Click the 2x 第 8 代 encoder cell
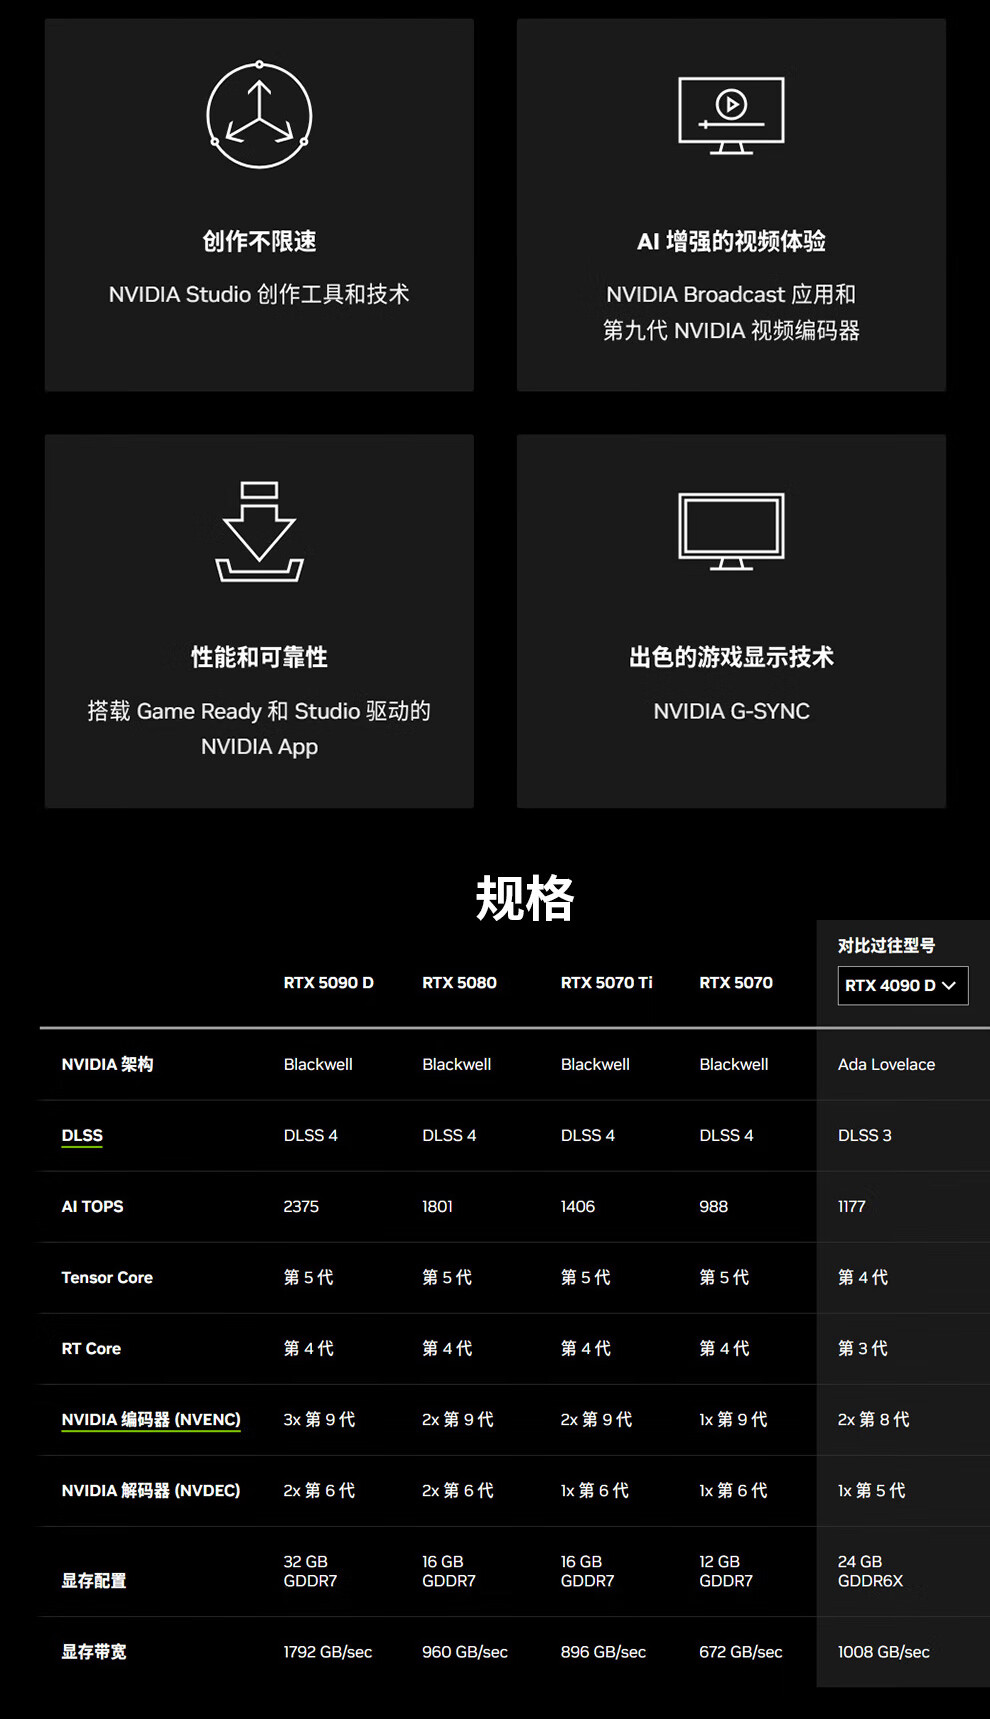This screenshot has width=990, height=1719. [x=873, y=1419]
